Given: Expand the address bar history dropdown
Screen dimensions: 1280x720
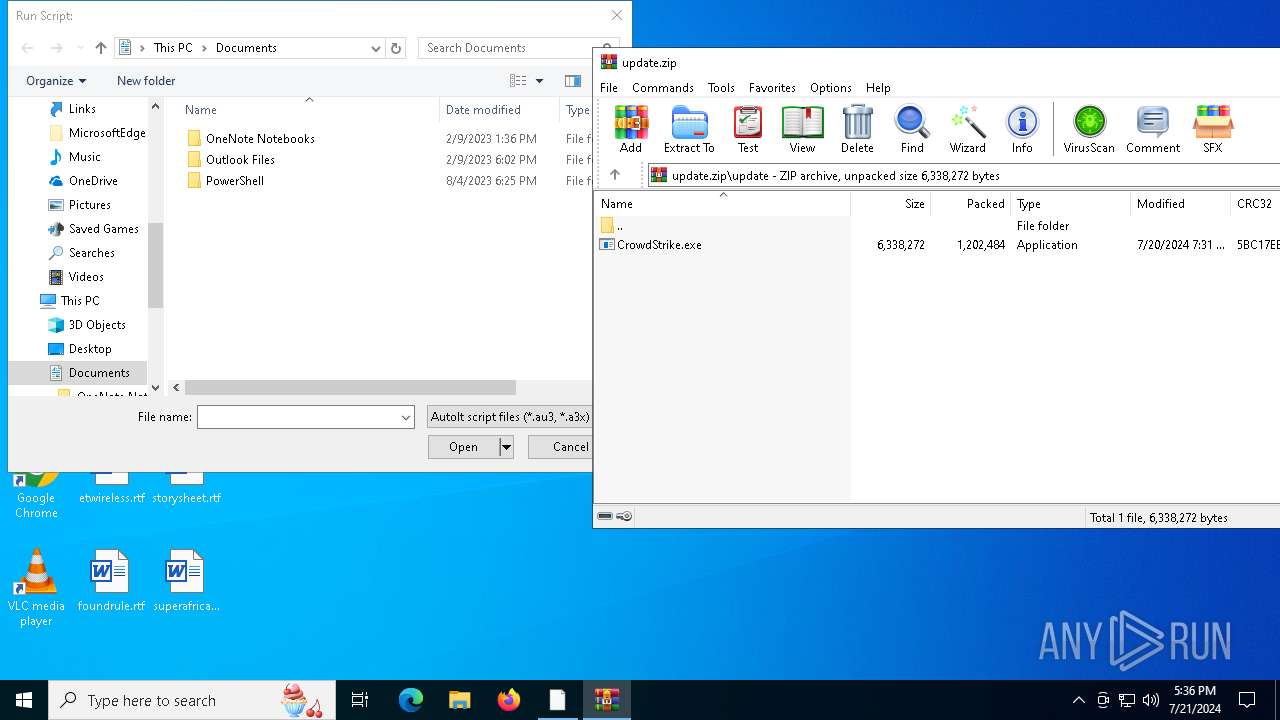Looking at the screenshot, I should pyautogui.click(x=376, y=48).
